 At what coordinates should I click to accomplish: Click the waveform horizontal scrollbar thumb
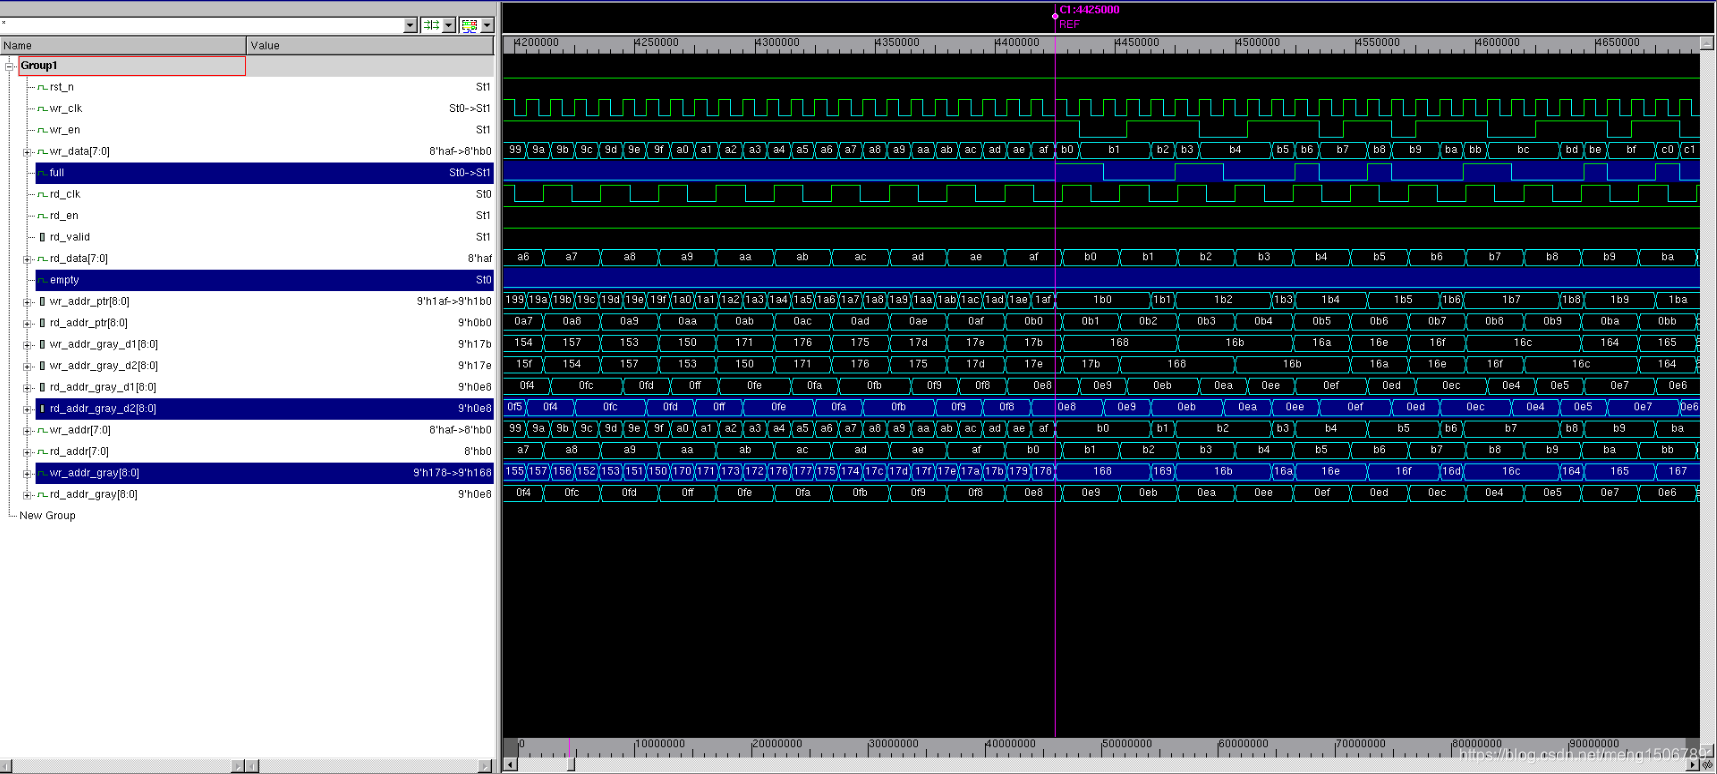[x=571, y=765]
